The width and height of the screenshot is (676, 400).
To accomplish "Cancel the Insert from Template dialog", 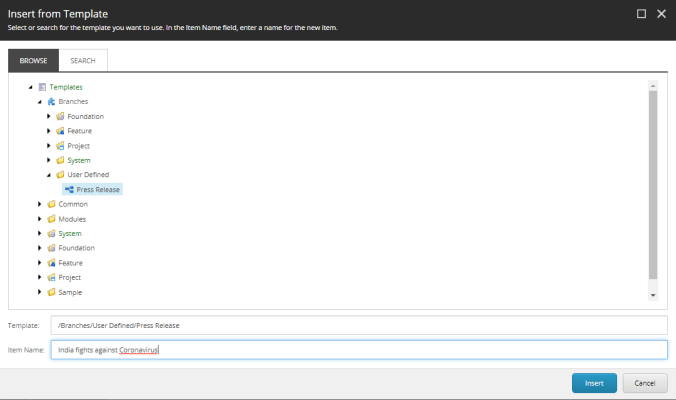I will point(644,383).
